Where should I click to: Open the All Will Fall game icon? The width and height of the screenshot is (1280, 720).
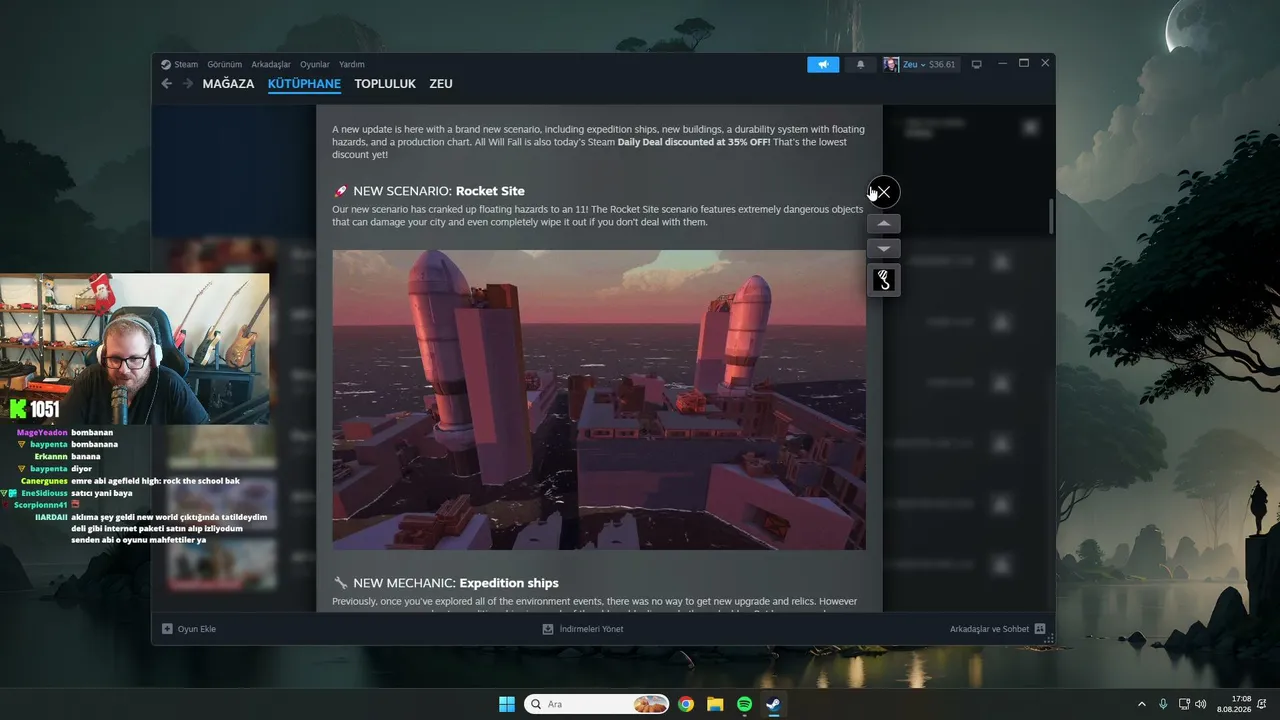pyautogui.click(x=884, y=280)
